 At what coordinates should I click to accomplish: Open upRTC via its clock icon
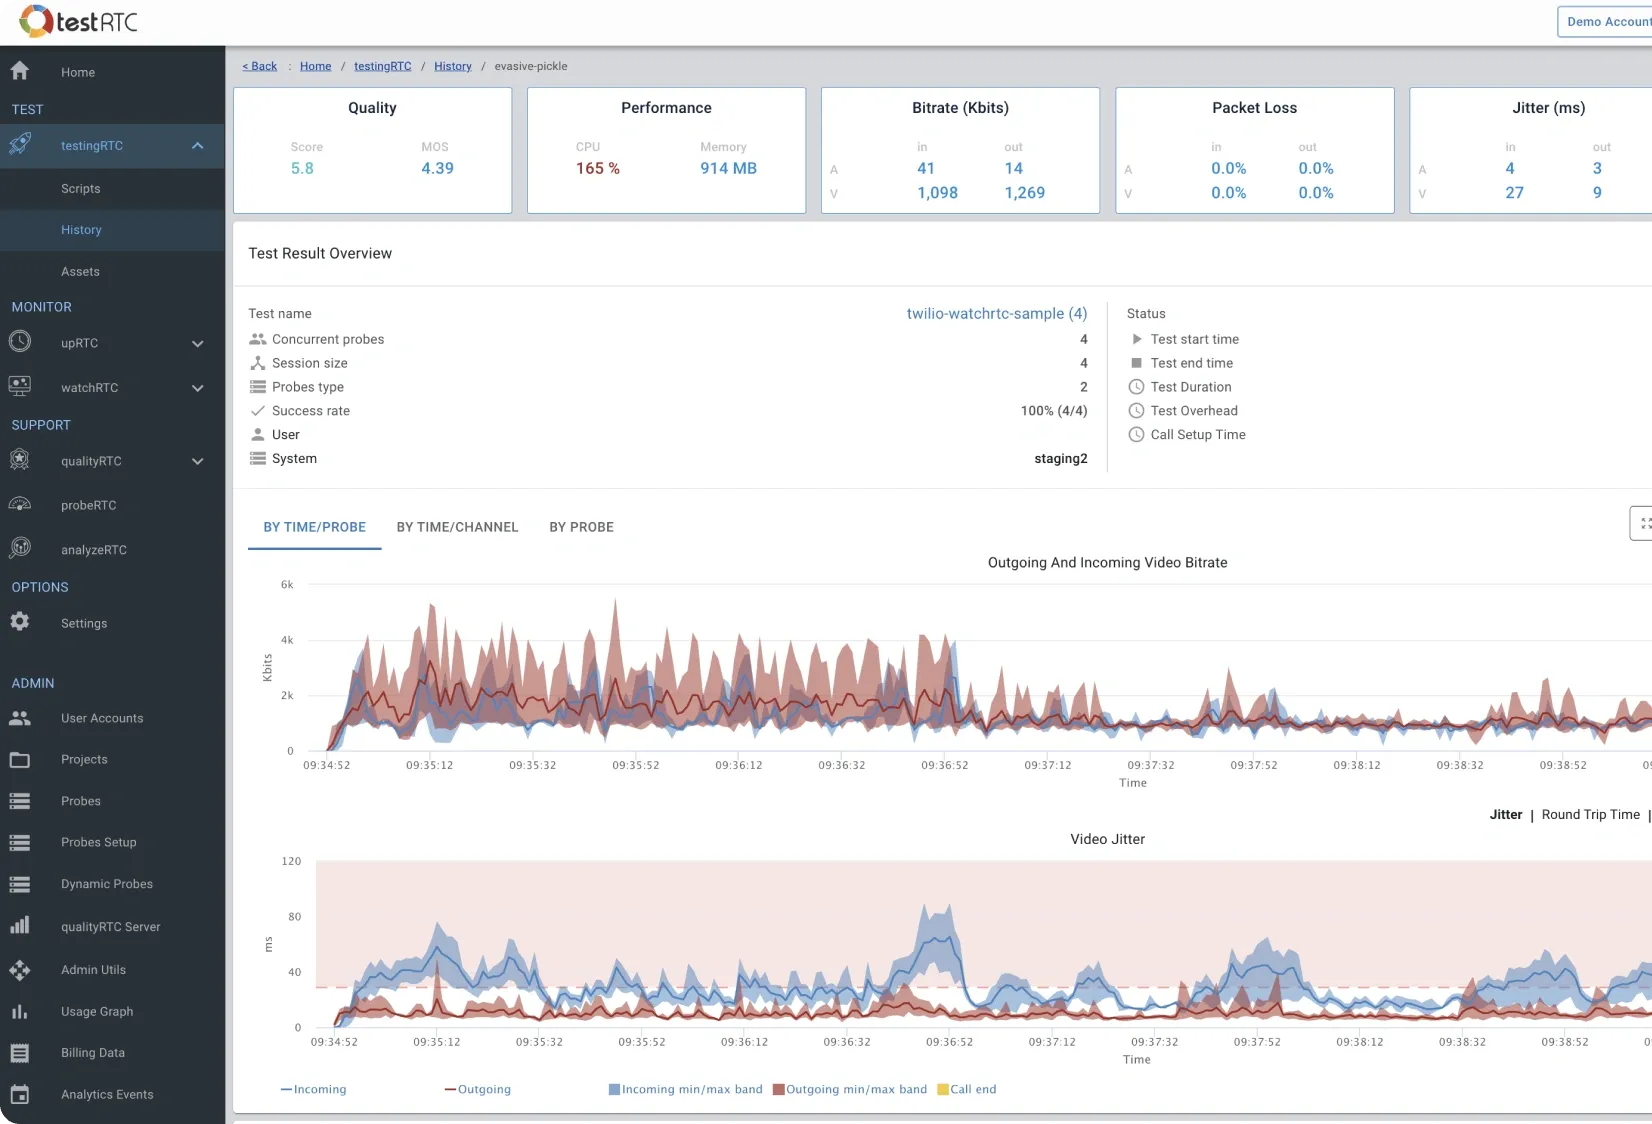click(20, 342)
